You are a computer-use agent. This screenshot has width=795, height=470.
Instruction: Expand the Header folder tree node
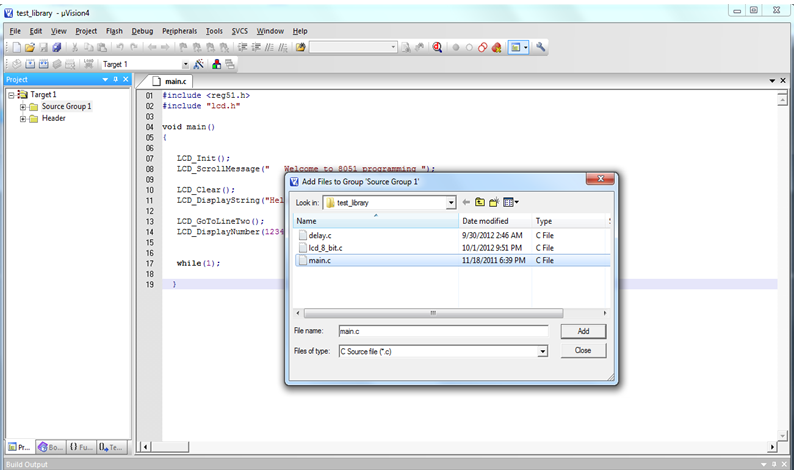pos(23,119)
